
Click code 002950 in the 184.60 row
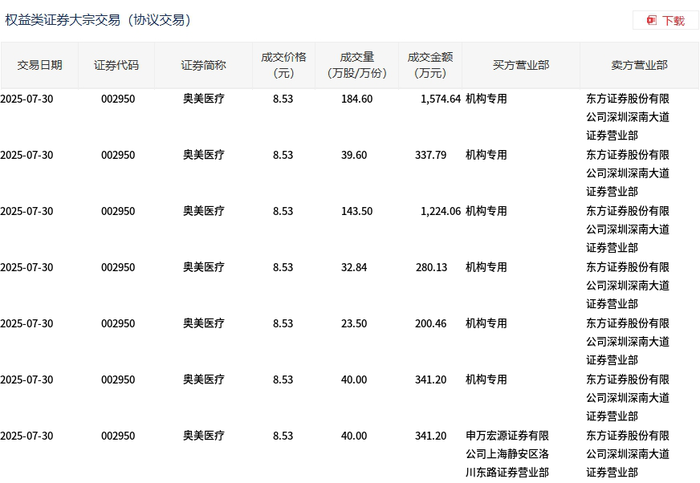118,99
